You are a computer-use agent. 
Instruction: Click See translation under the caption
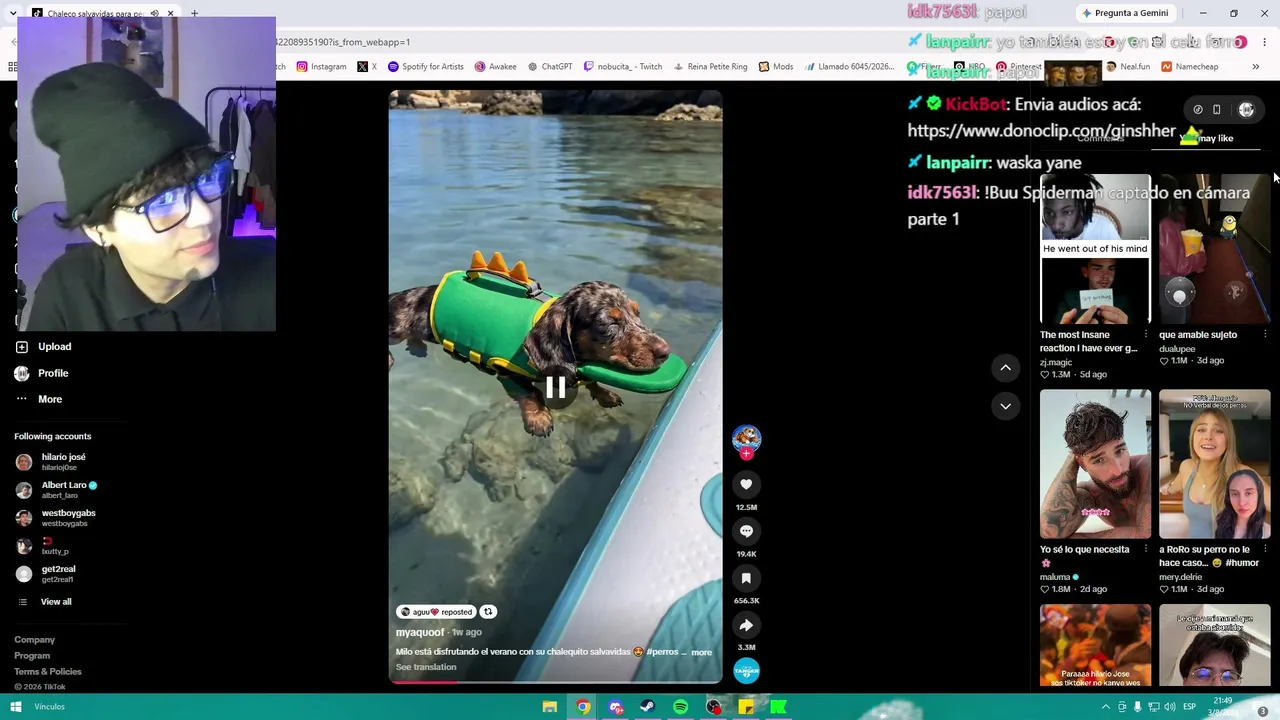tap(426, 667)
